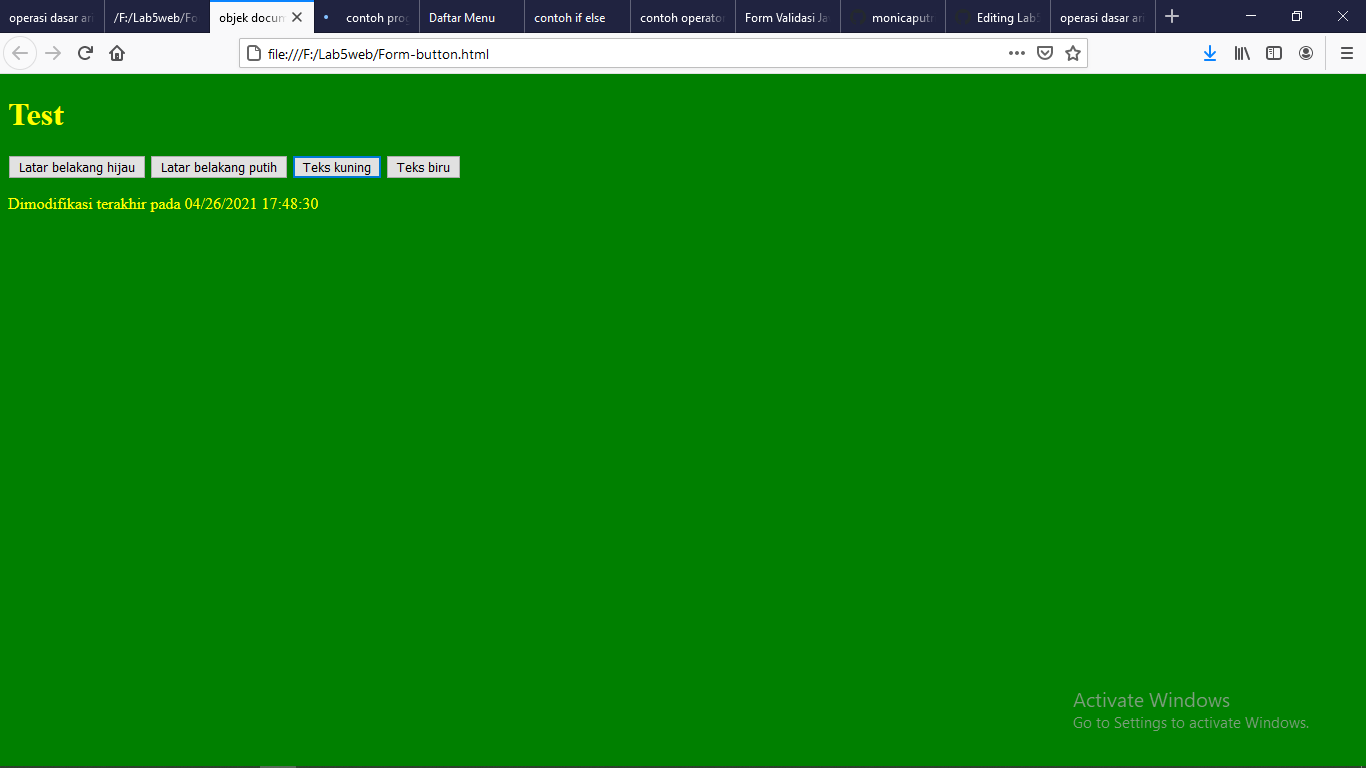The image size is (1366, 768).
Task: Click the Firefox Account profile icon
Action: 1306,53
